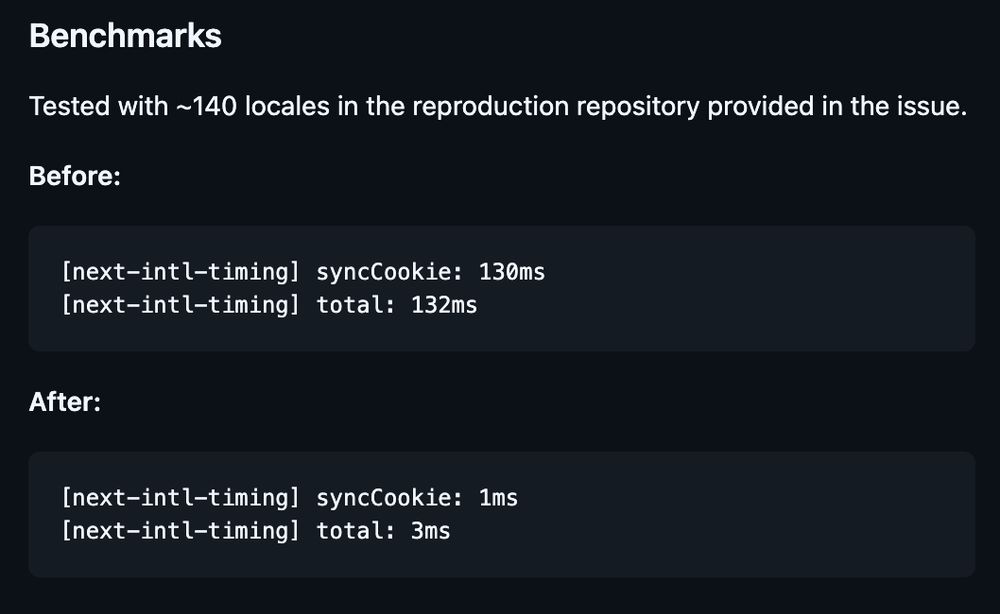Click the 3ms total value
Screen dimensions: 1000x614
pos(430,531)
